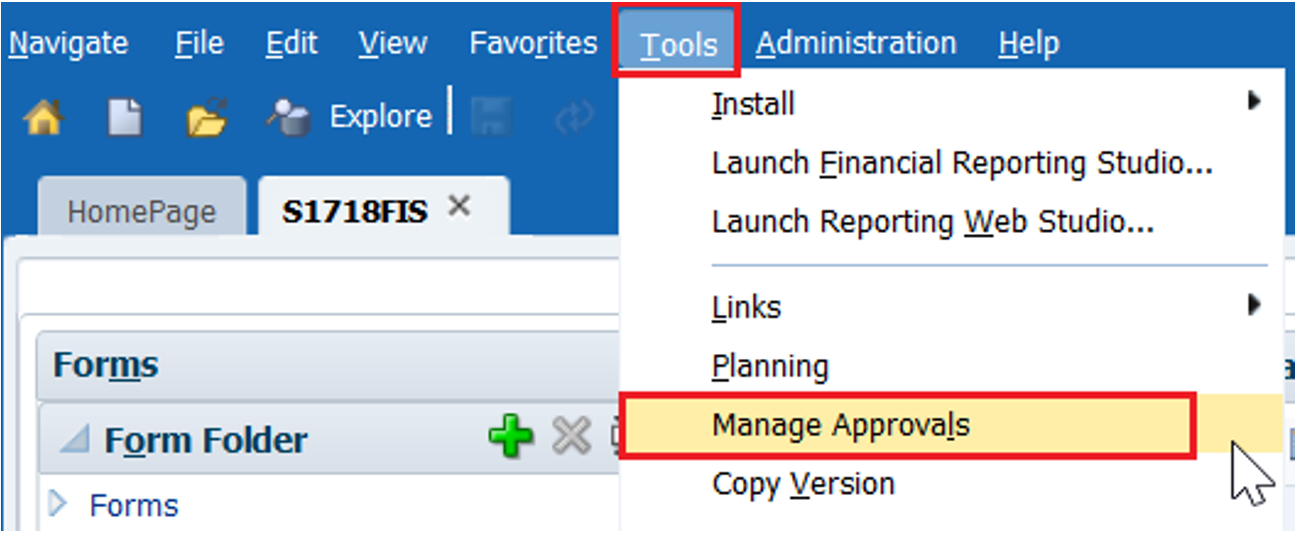Launch Reporting Web Studio
The width and height of the screenshot is (1297, 538).
[933, 222]
